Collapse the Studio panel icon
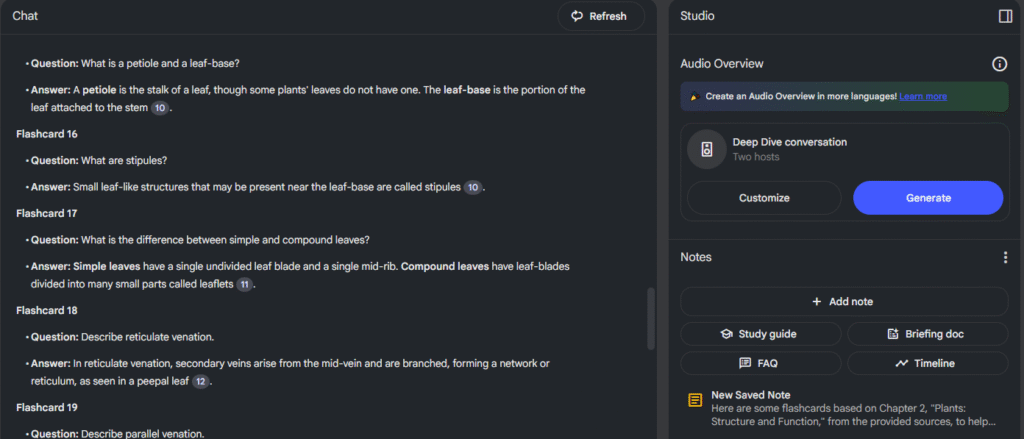This screenshot has width=1024, height=439. [1005, 16]
